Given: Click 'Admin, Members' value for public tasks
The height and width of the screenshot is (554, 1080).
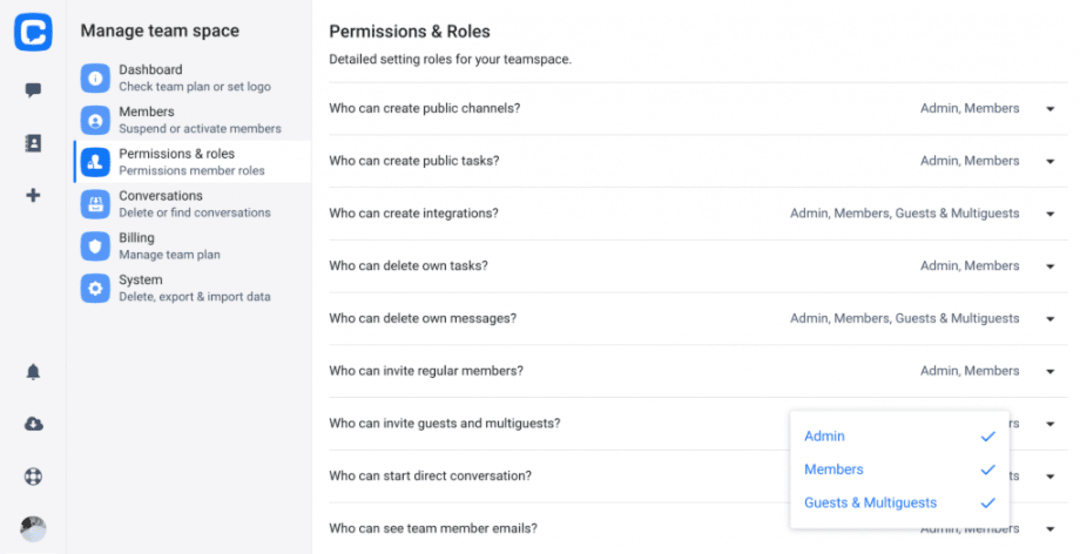Looking at the screenshot, I should [x=969, y=161].
